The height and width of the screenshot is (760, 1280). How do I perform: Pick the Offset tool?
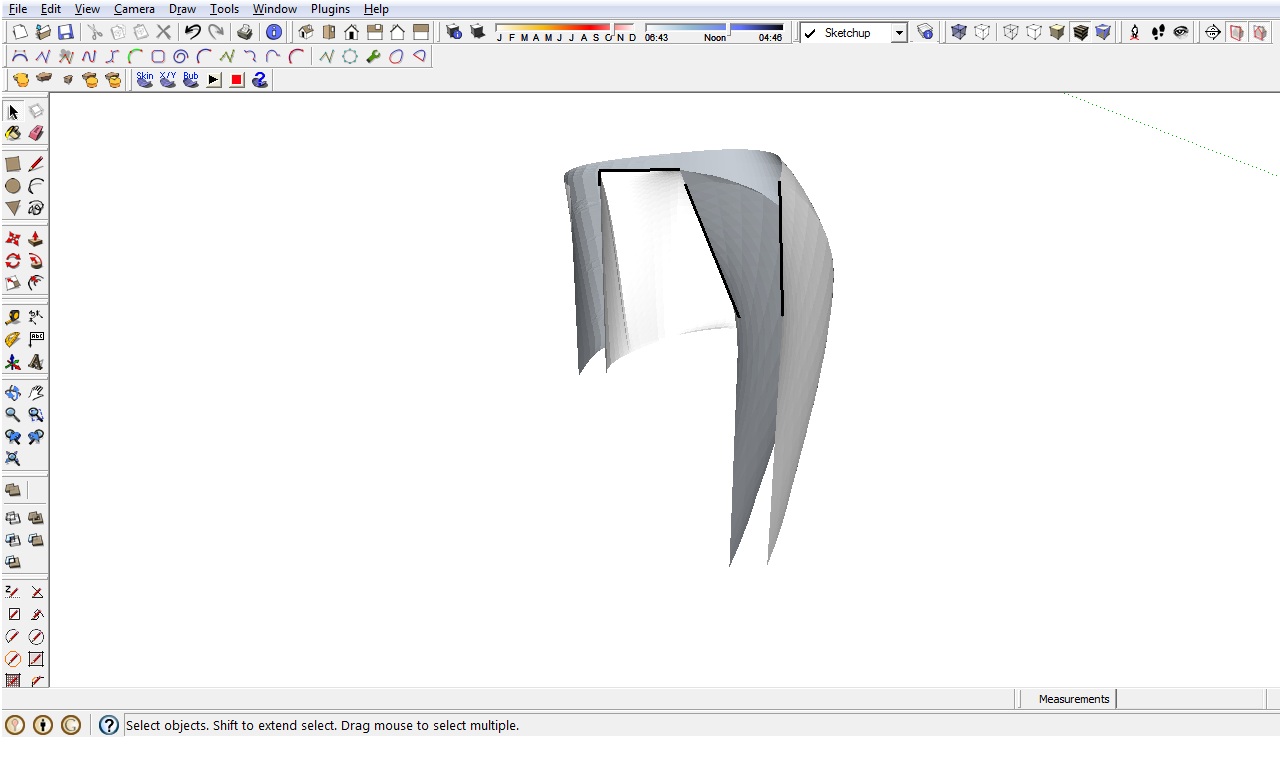[36, 283]
